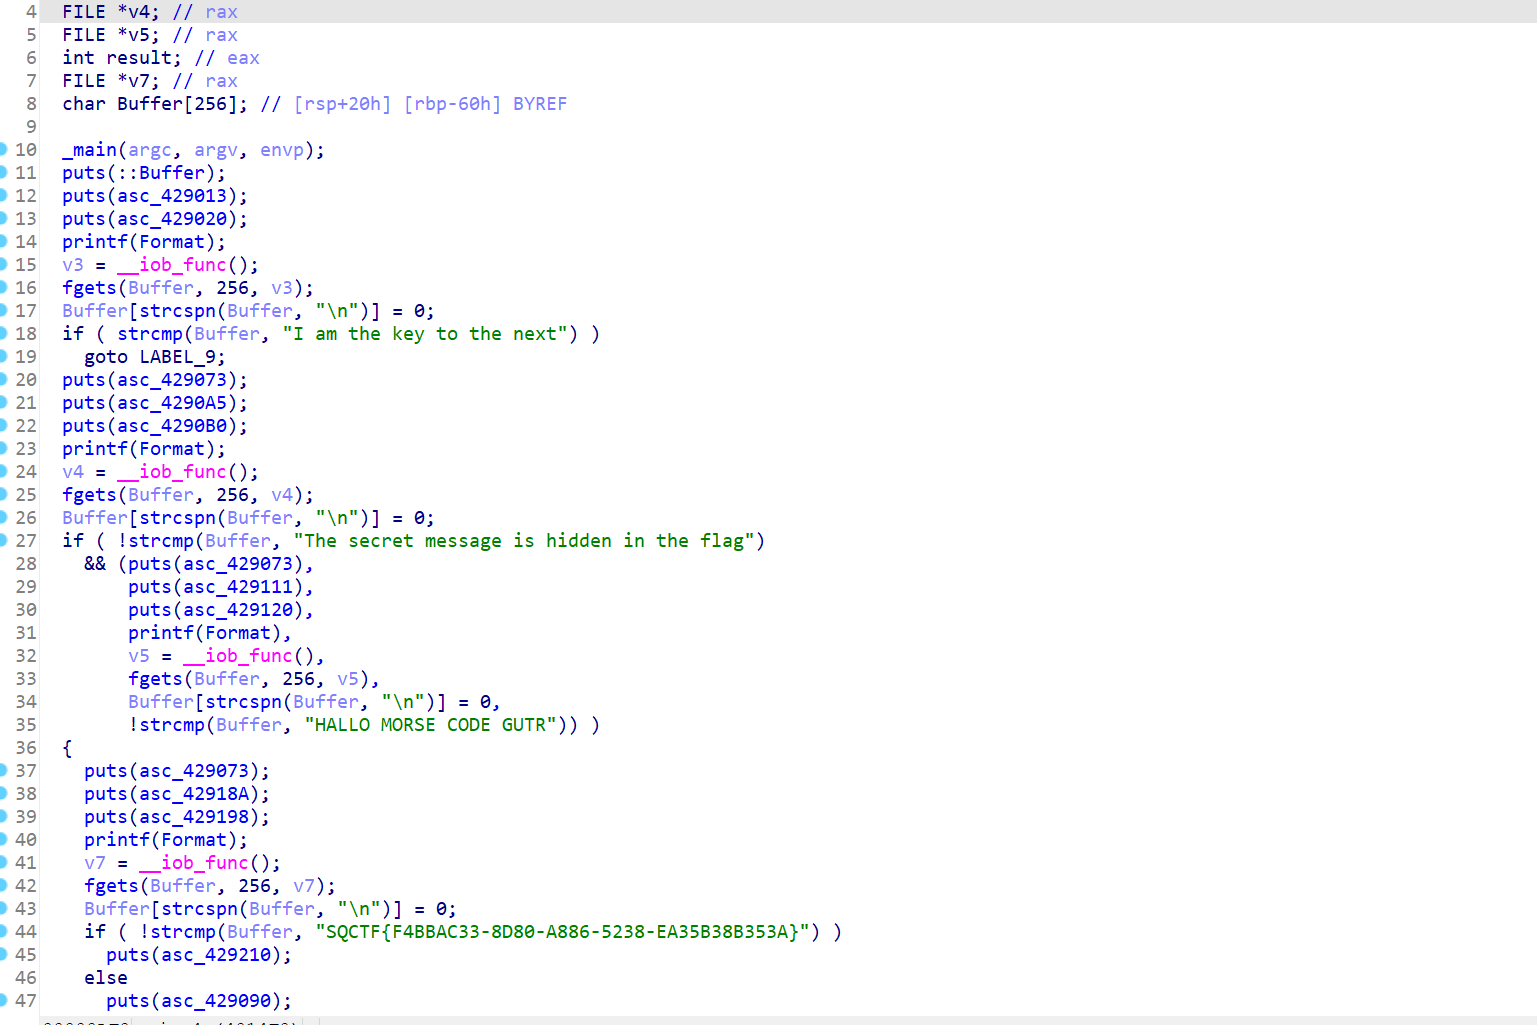
Task: Select the FILE *v5 declaration
Action: 110,35
